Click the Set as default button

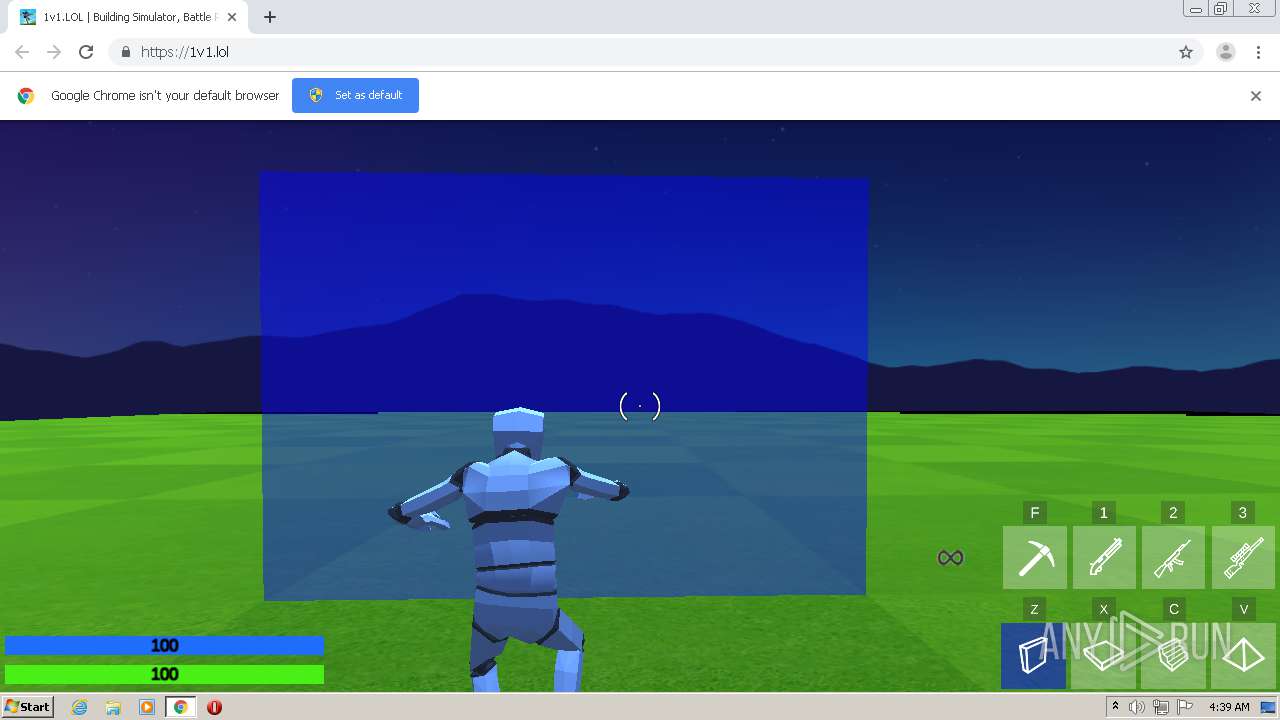355,95
